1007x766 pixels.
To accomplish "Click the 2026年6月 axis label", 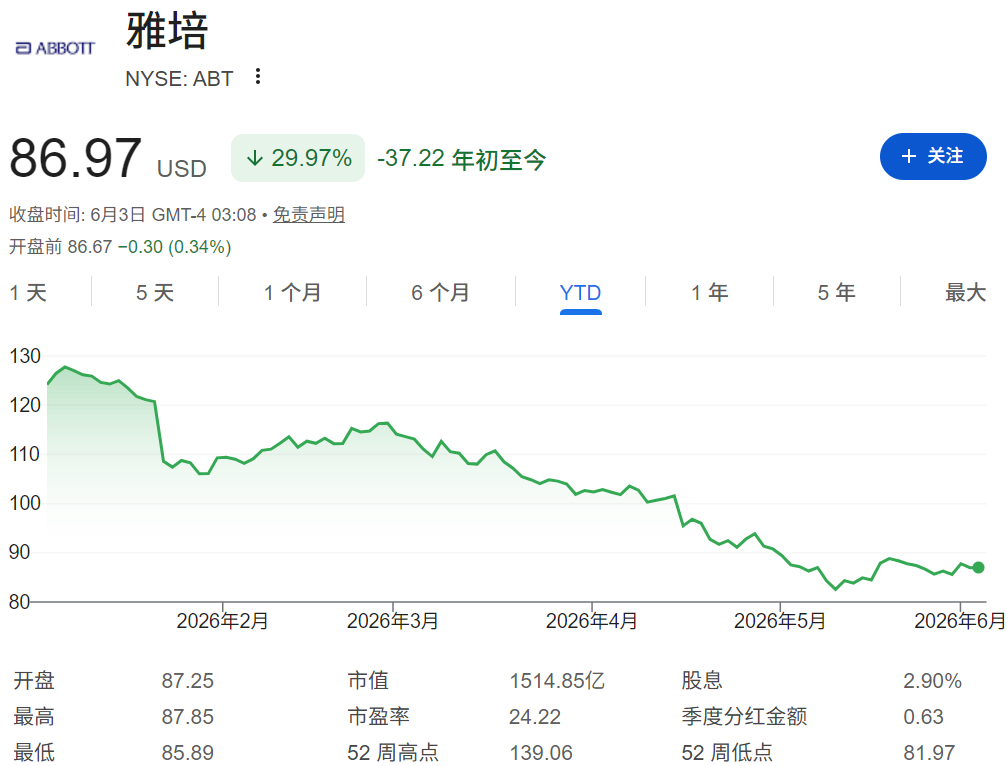I will click(x=959, y=621).
